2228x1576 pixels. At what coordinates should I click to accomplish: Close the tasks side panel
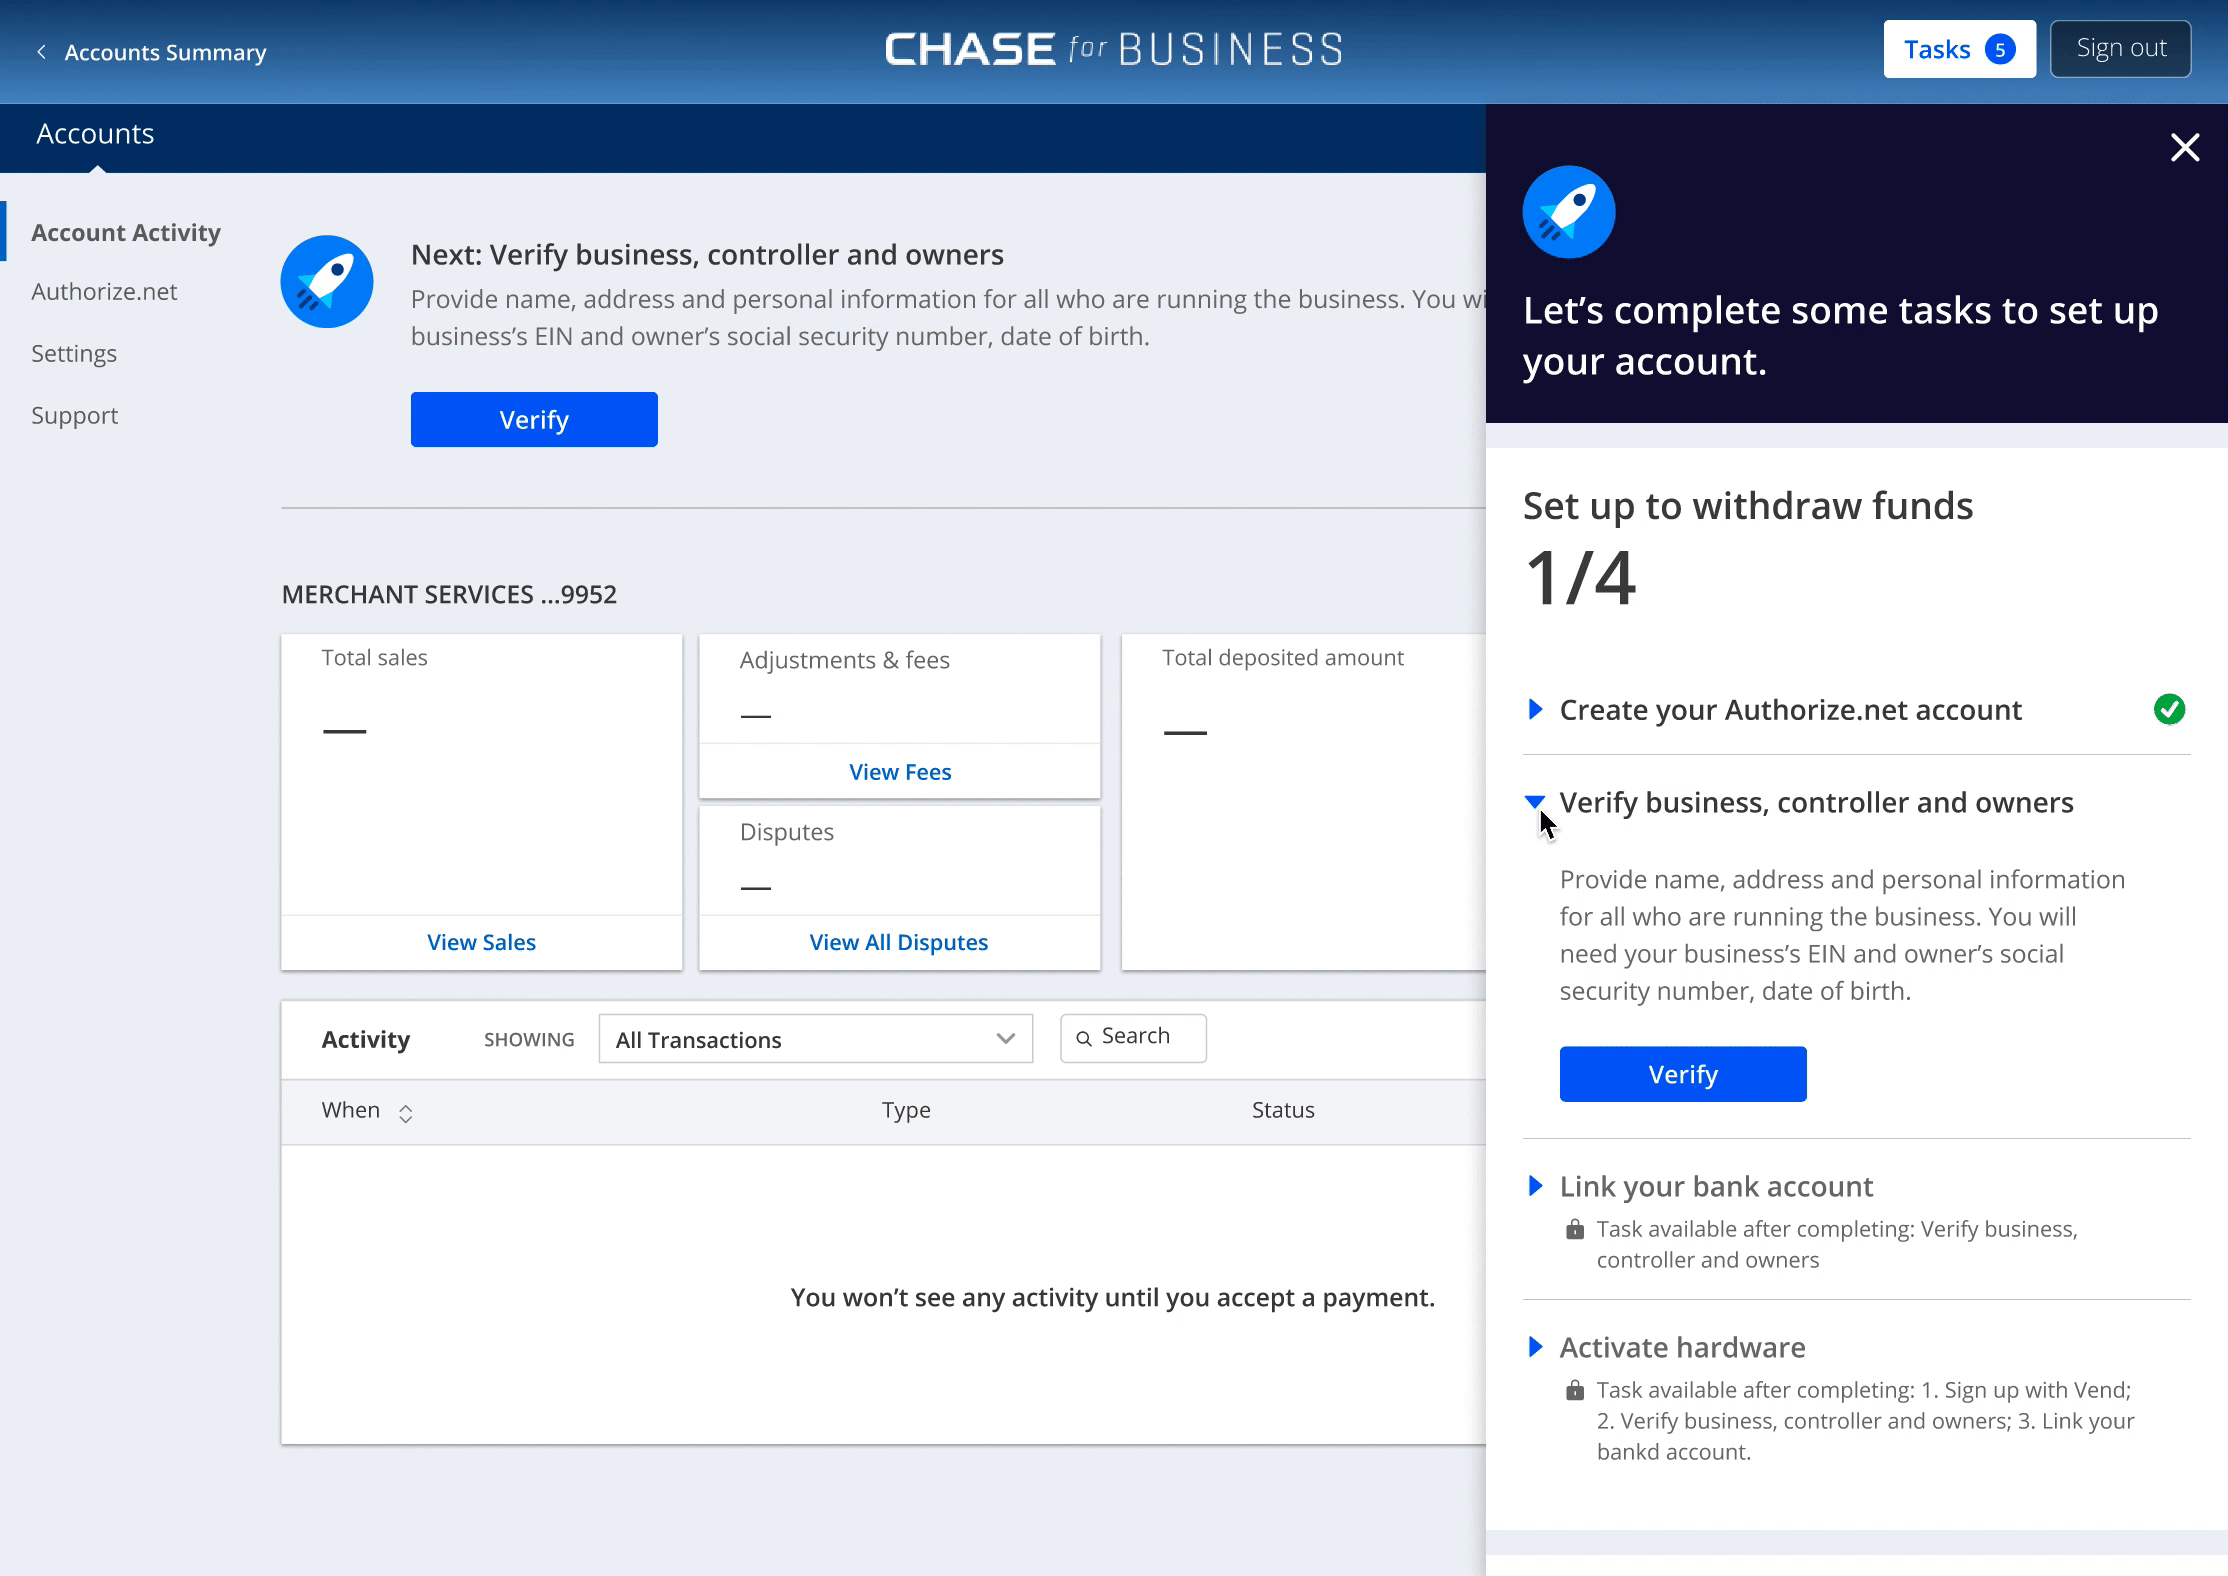pos(2185,148)
